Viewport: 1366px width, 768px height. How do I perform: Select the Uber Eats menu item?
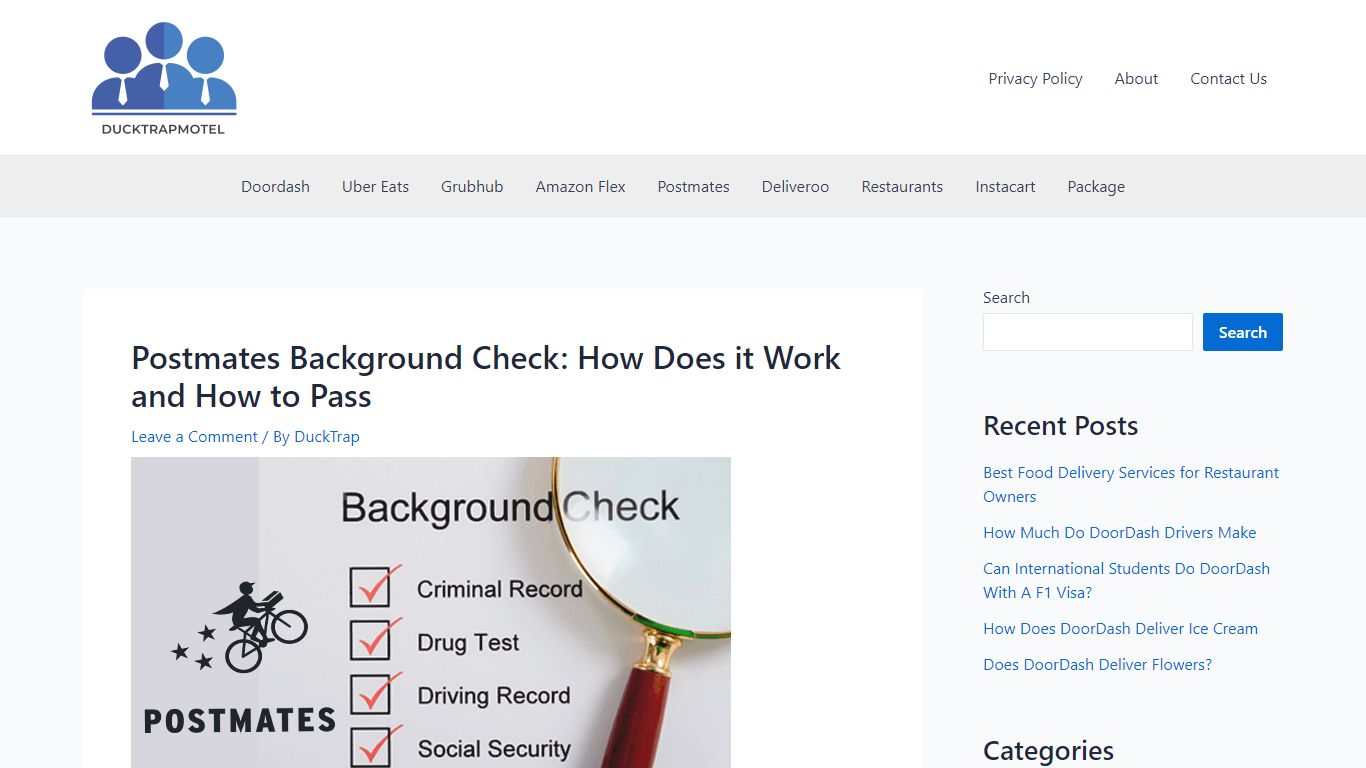click(375, 187)
